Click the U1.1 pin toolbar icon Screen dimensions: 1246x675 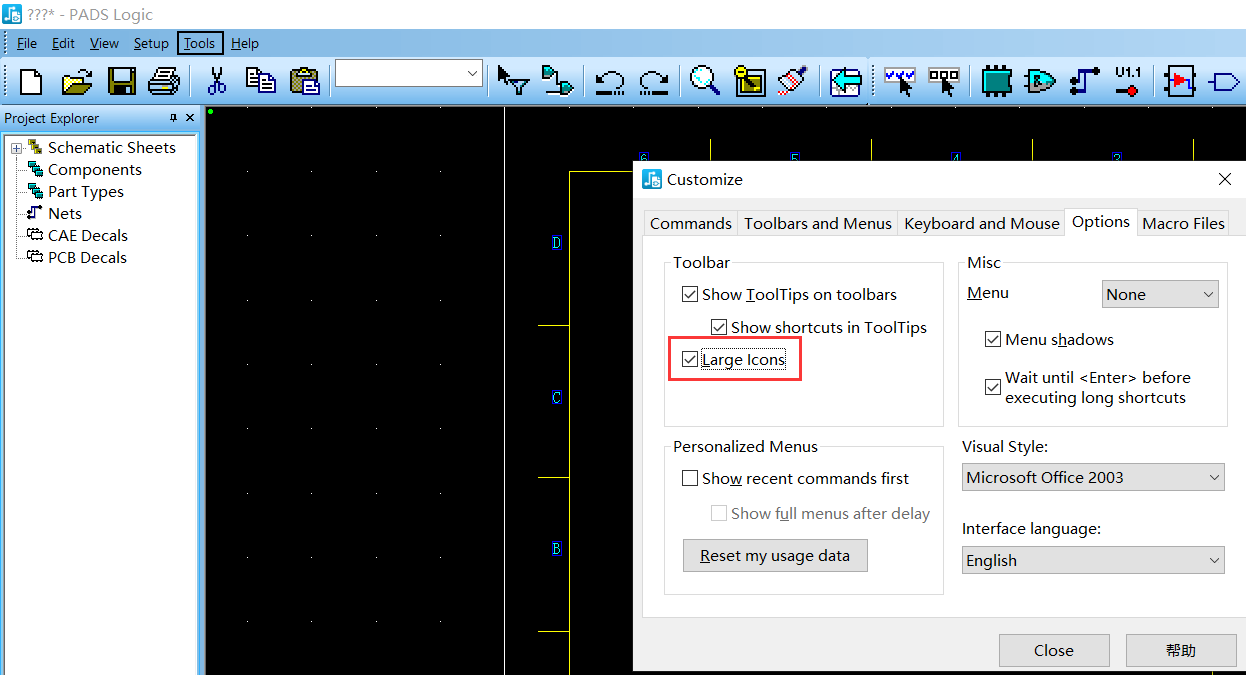coord(1128,81)
